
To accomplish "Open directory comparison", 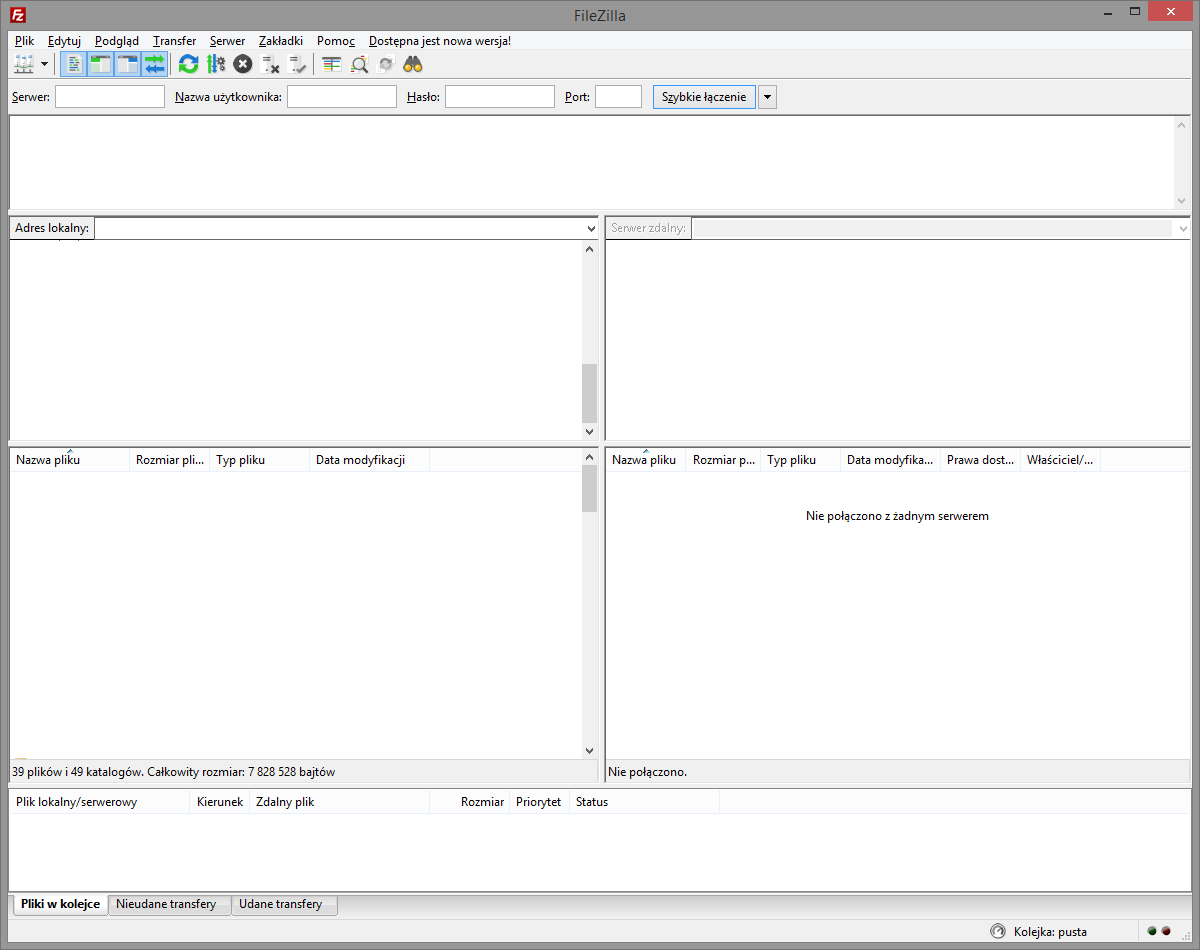I will click(x=358, y=64).
